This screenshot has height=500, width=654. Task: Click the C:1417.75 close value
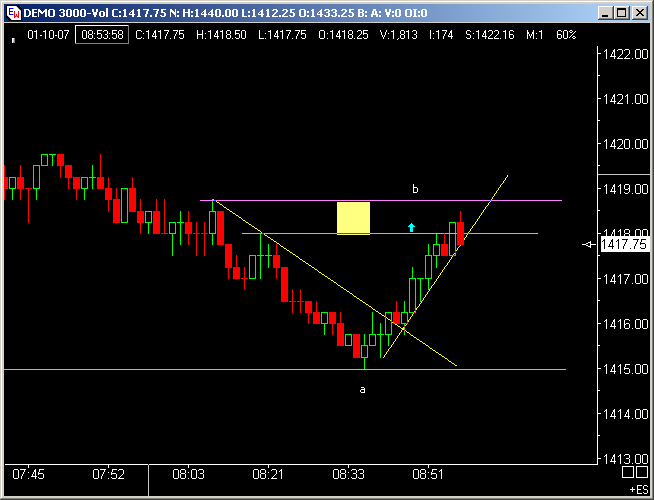(160, 35)
